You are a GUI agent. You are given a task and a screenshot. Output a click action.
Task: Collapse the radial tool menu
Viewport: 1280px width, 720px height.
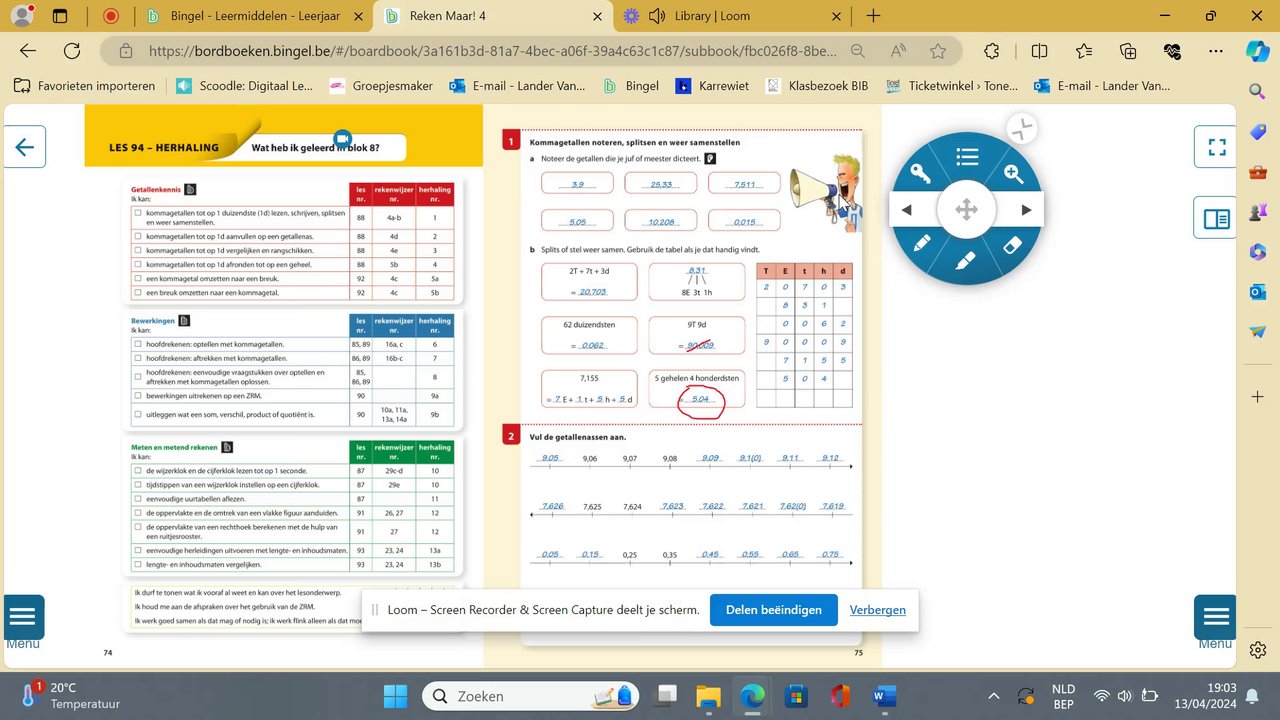(x=1021, y=128)
